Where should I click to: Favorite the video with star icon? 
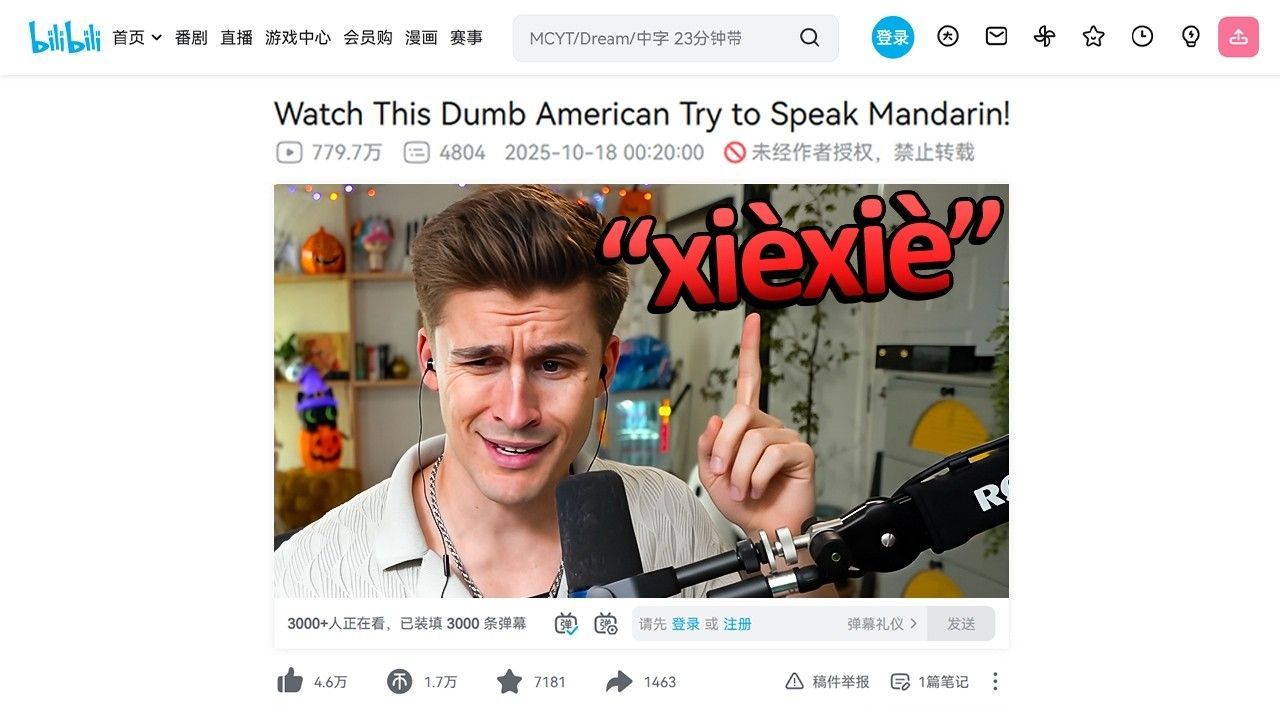(x=510, y=681)
